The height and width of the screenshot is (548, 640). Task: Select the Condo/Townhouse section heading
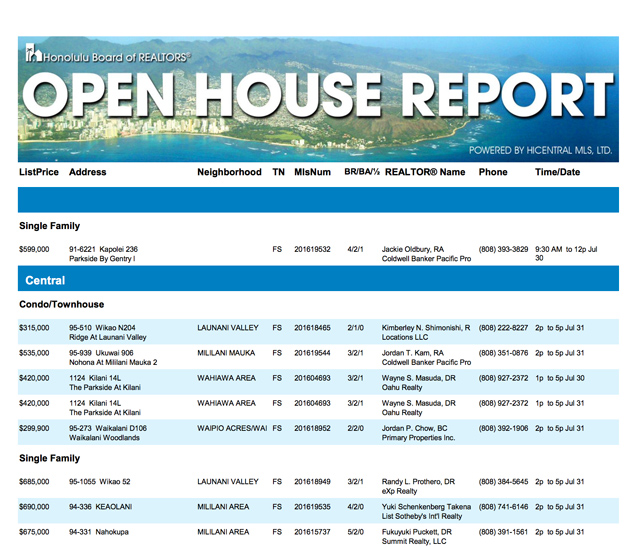62,304
